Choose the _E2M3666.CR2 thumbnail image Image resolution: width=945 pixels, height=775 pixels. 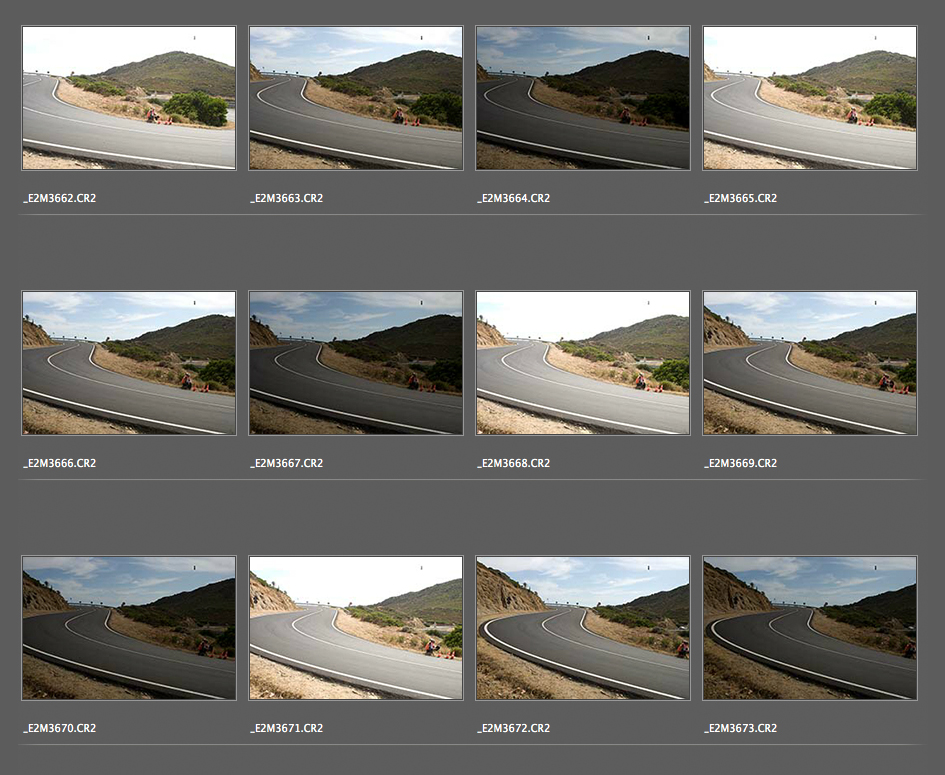pos(129,363)
